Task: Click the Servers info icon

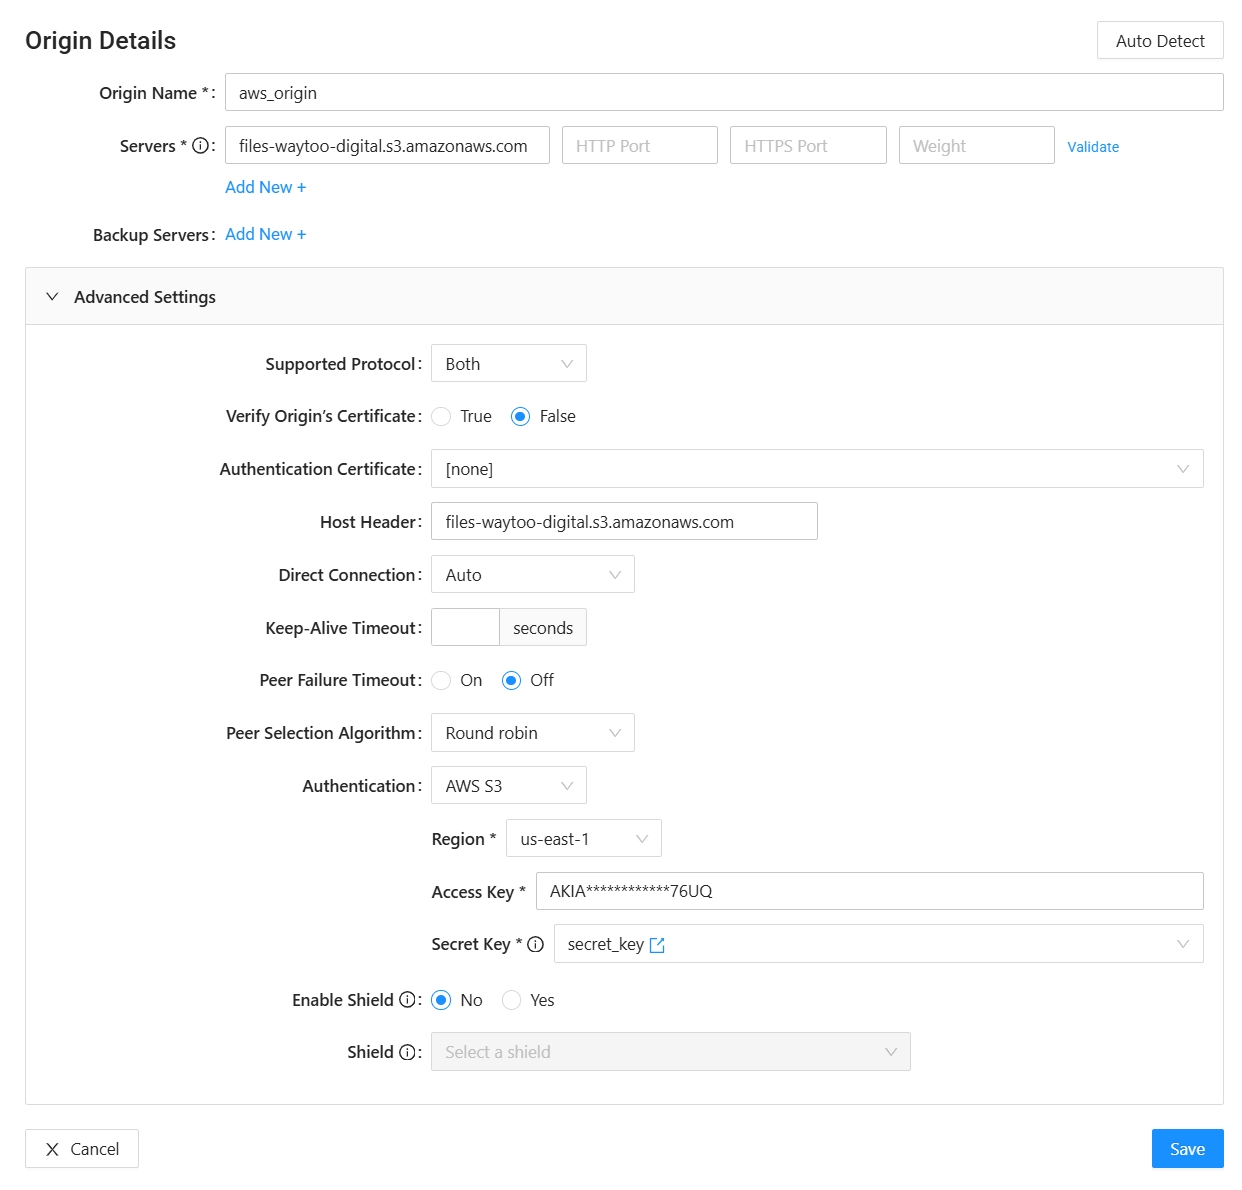Action: [x=201, y=146]
